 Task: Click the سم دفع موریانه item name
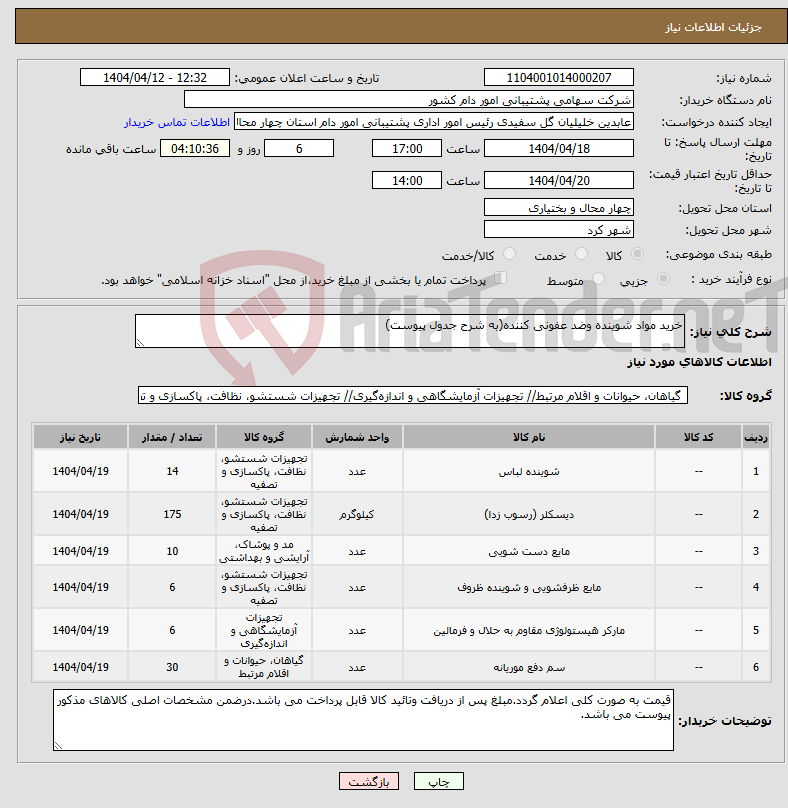529,667
